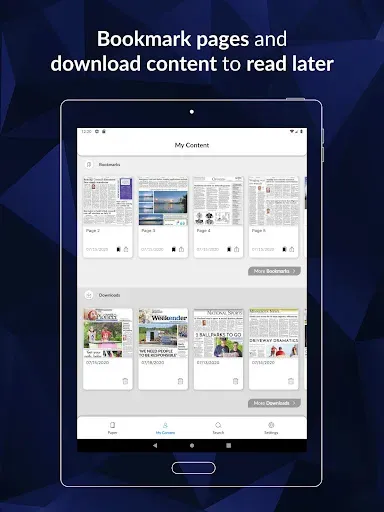384x512 pixels.
Task: Tap the battery icon in status bar
Action: (301, 132)
